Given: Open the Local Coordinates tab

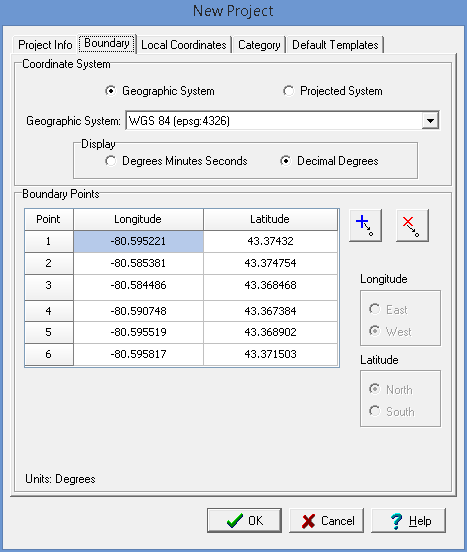Looking at the screenshot, I should click(184, 45).
